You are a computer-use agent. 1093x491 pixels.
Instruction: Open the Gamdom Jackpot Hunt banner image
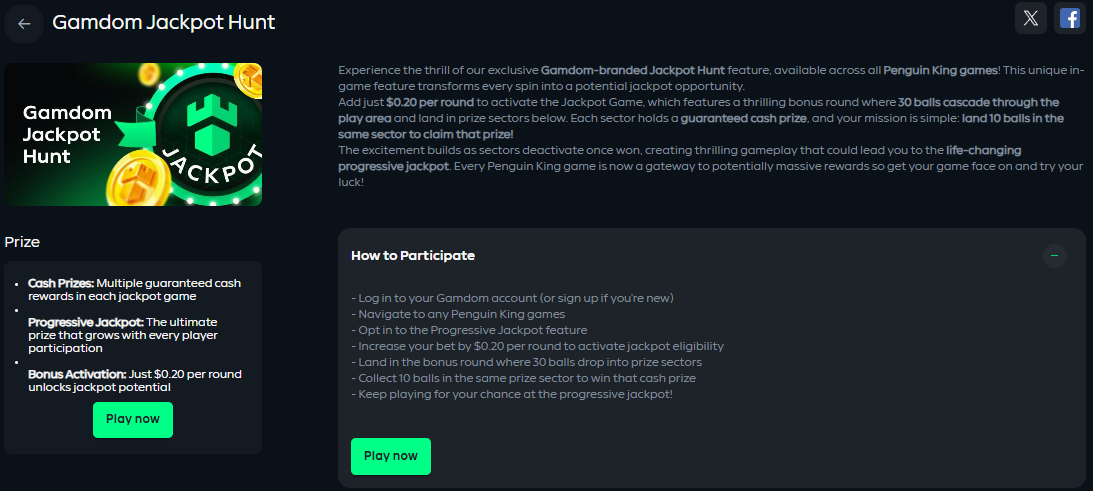coord(133,134)
